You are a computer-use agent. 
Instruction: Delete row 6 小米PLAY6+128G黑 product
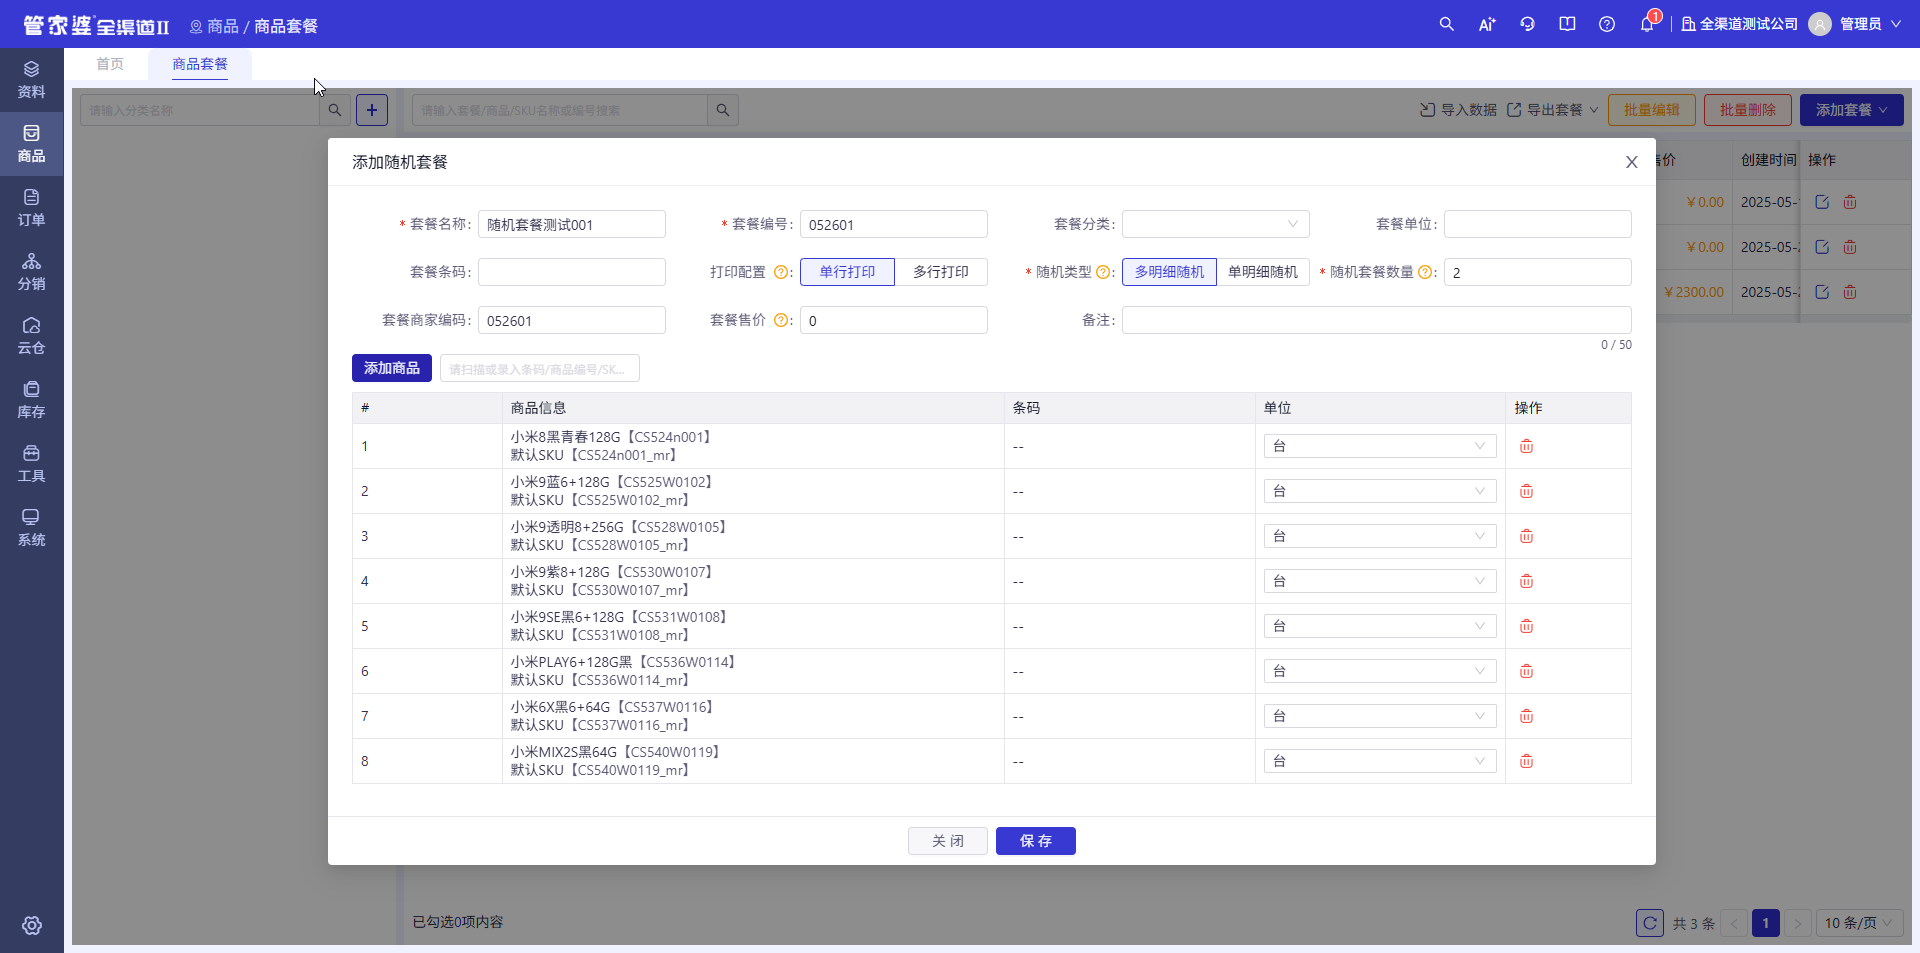click(1526, 671)
